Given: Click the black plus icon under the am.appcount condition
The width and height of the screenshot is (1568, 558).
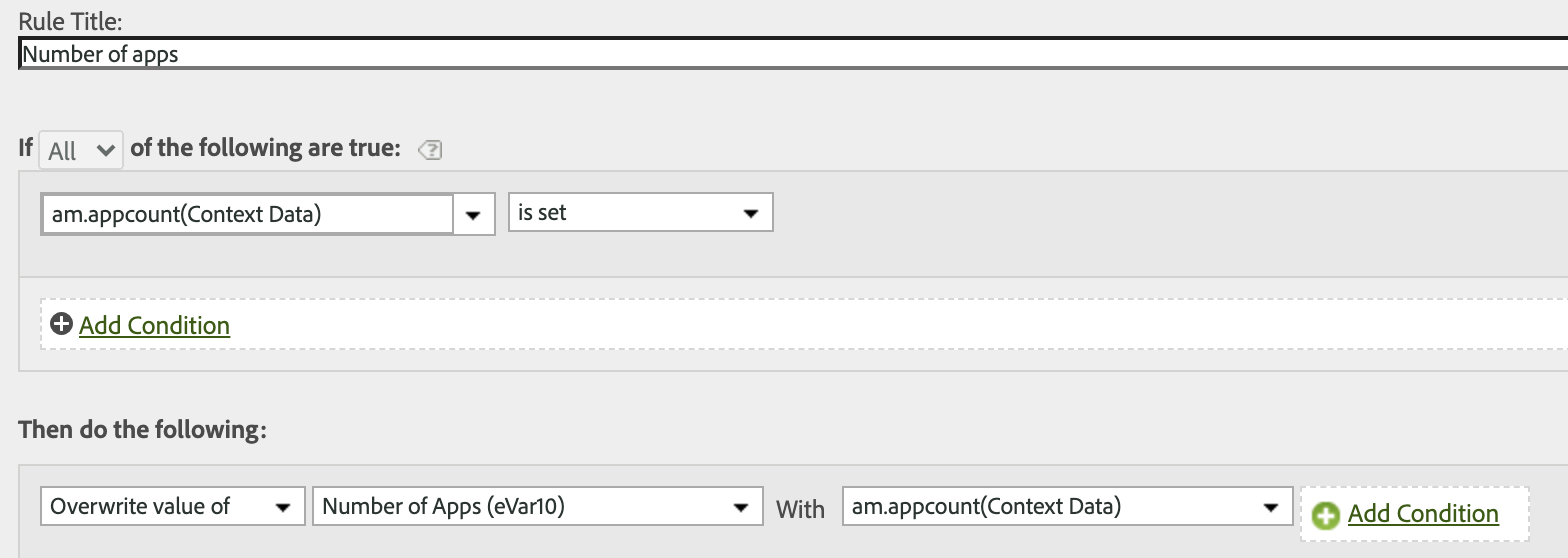Looking at the screenshot, I should (x=61, y=325).
